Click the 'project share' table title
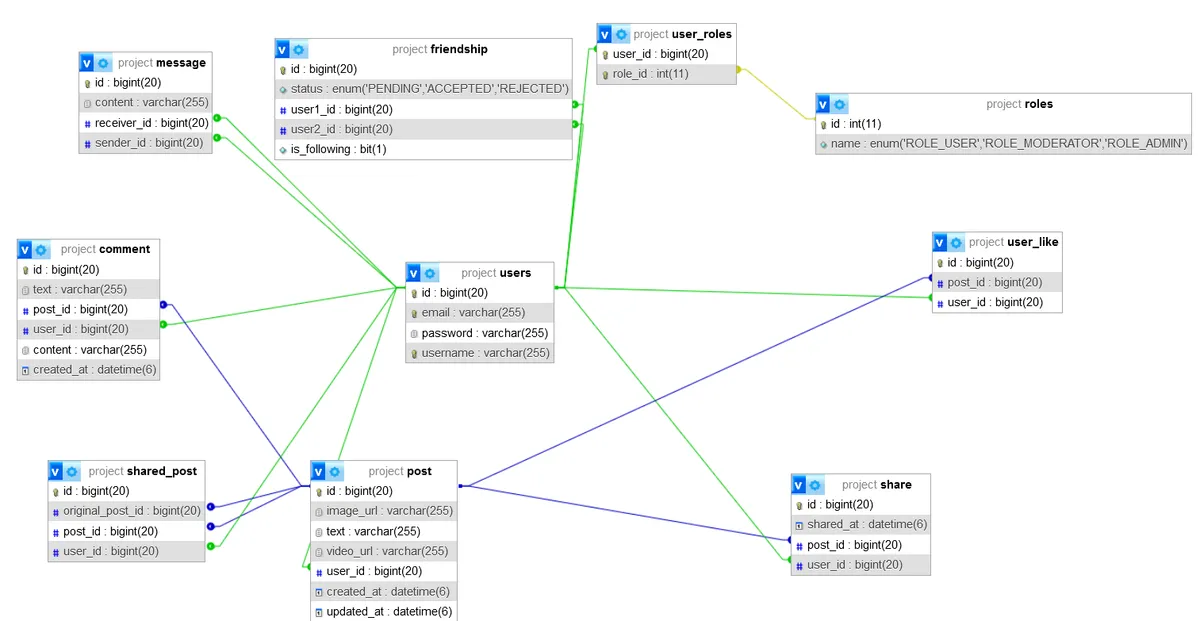 tap(877, 485)
